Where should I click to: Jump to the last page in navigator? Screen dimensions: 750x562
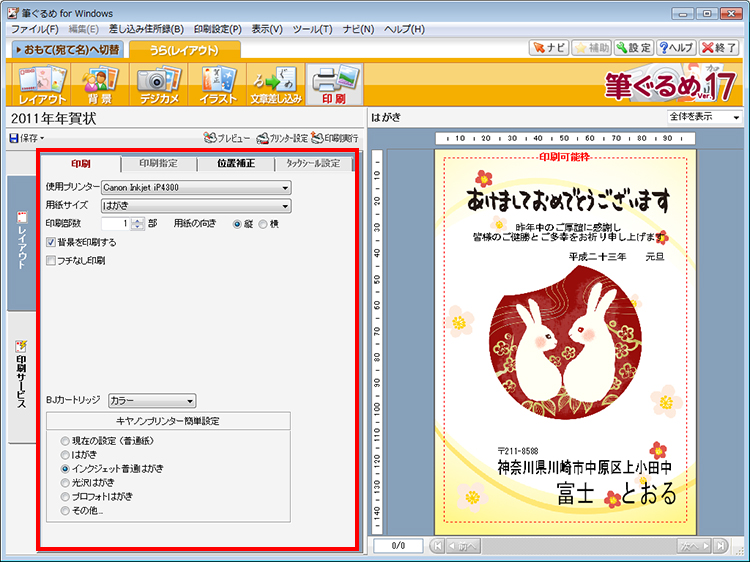point(720,545)
